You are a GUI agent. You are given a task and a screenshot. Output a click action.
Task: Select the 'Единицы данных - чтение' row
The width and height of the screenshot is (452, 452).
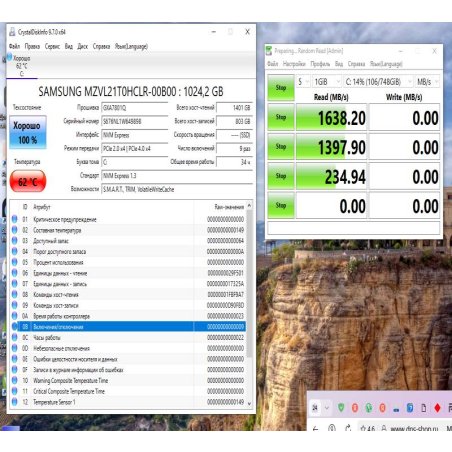click(x=129, y=273)
